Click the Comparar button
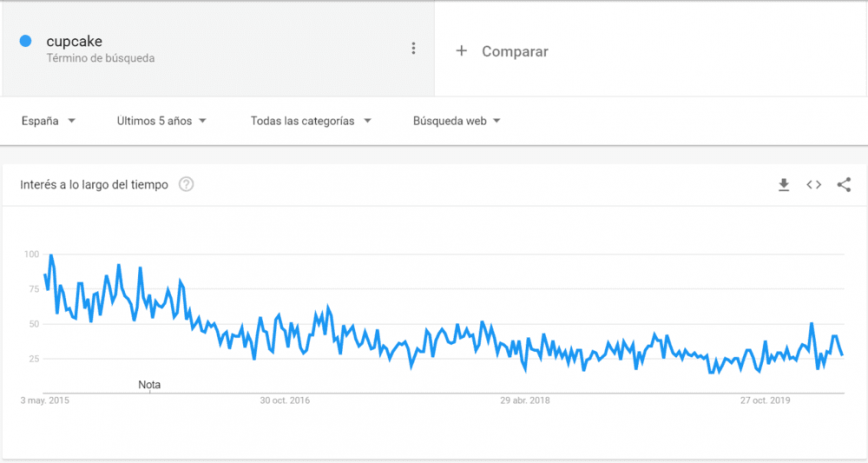 [x=514, y=51]
